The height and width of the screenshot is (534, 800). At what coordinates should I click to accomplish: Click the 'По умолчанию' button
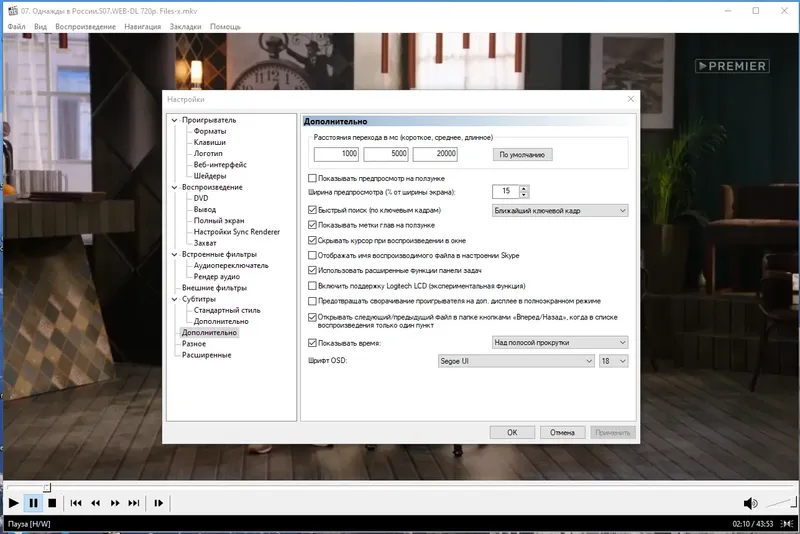[522, 155]
